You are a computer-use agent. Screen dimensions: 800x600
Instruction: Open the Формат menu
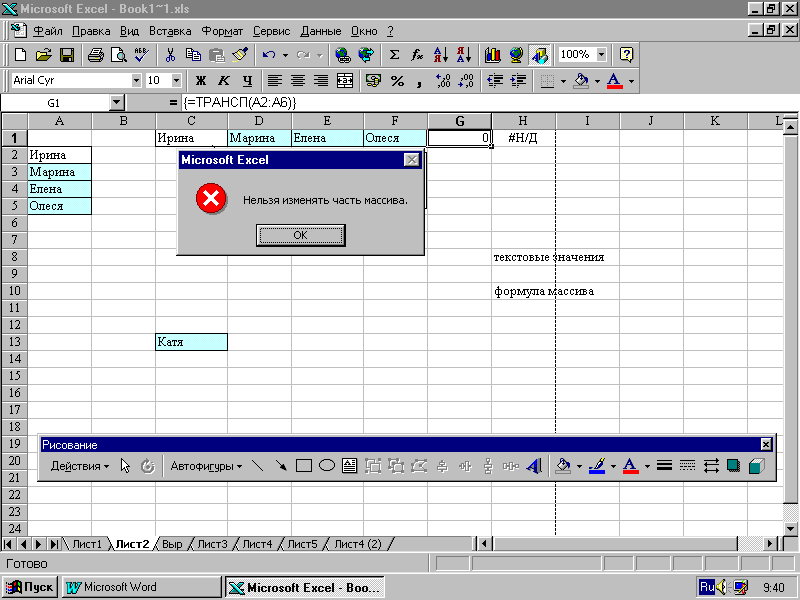[222, 31]
